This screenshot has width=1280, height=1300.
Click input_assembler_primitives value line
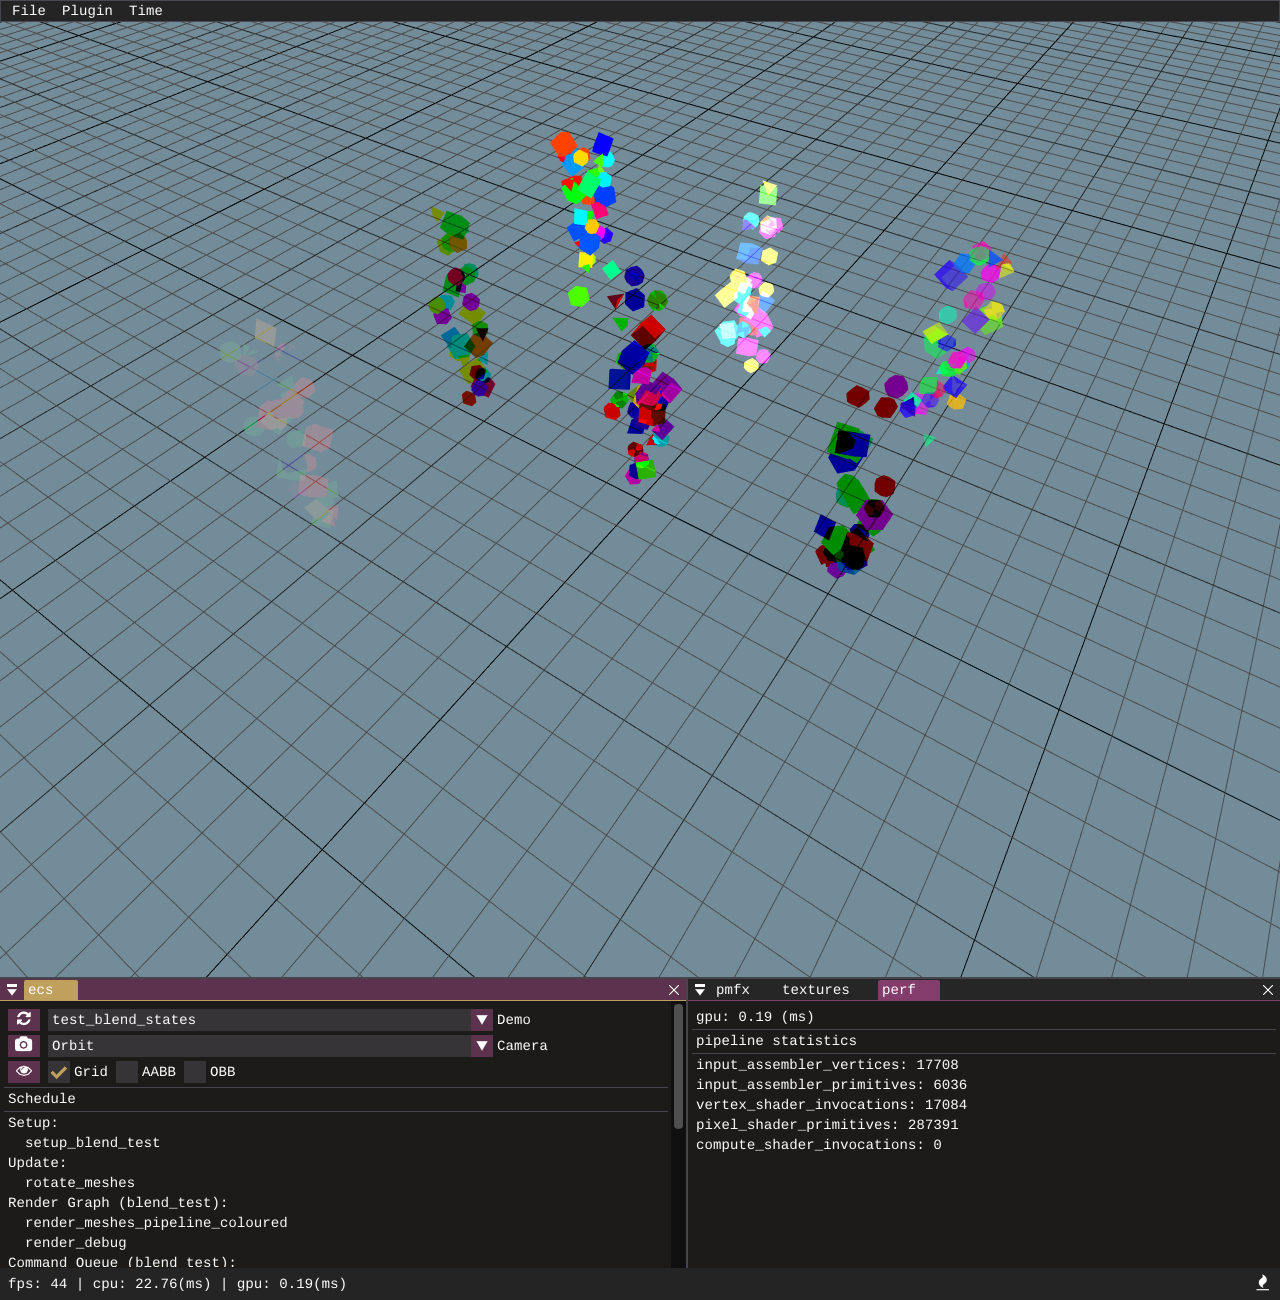[831, 1085]
